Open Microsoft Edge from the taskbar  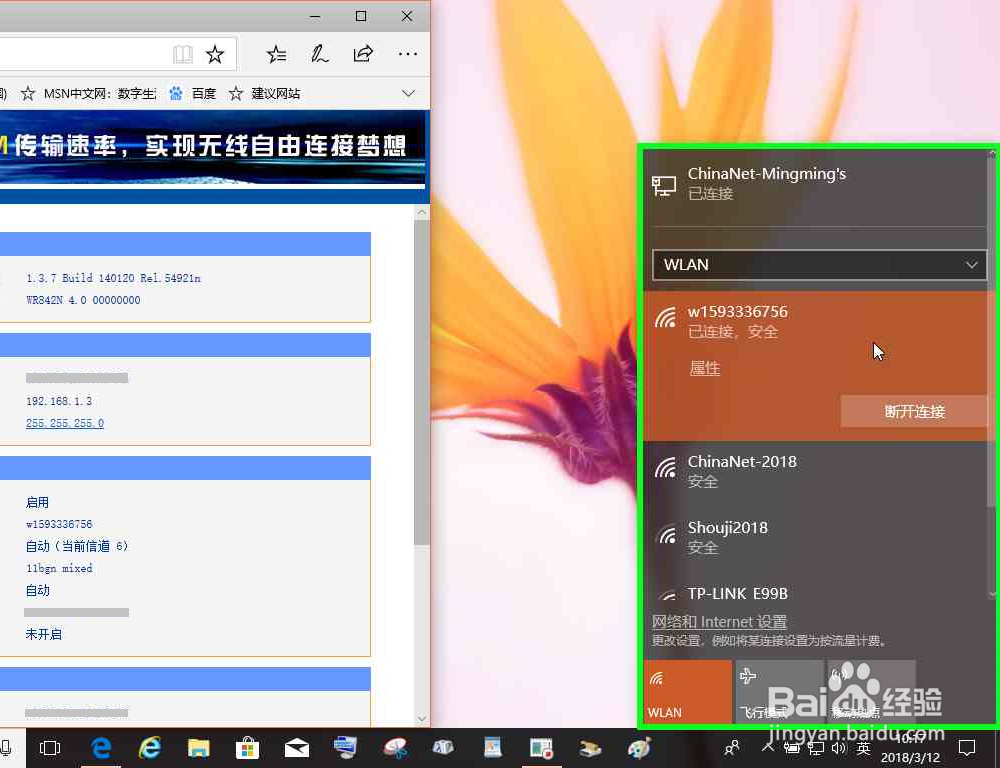click(100, 747)
